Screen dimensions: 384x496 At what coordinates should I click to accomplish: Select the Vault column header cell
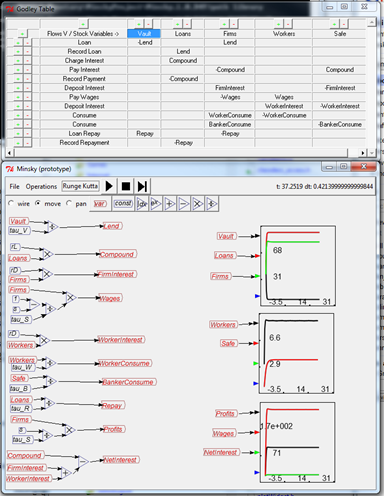click(144, 34)
